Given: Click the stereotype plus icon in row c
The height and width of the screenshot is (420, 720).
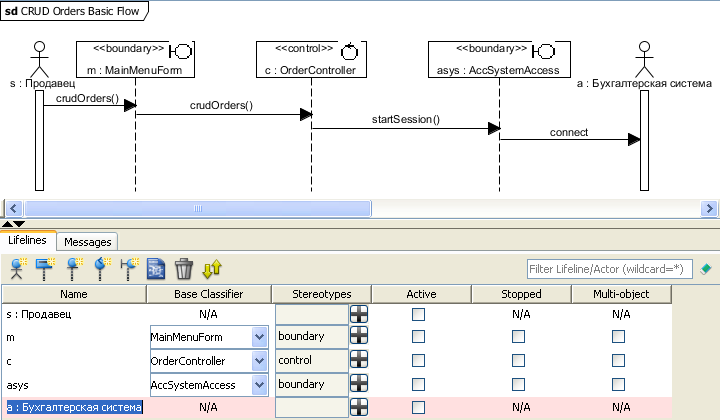Looking at the screenshot, I should (359, 359).
